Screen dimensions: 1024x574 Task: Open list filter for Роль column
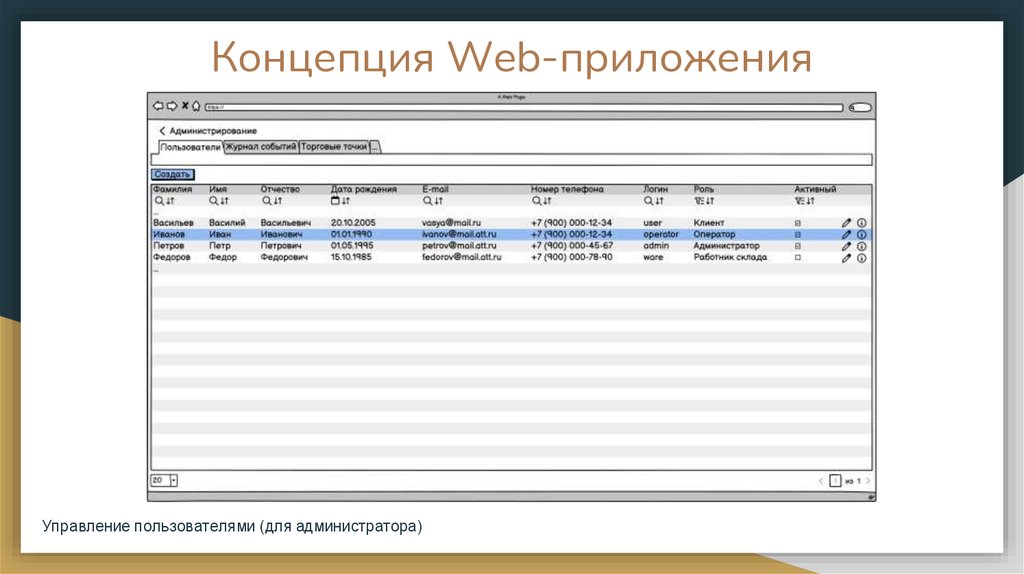tap(699, 201)
